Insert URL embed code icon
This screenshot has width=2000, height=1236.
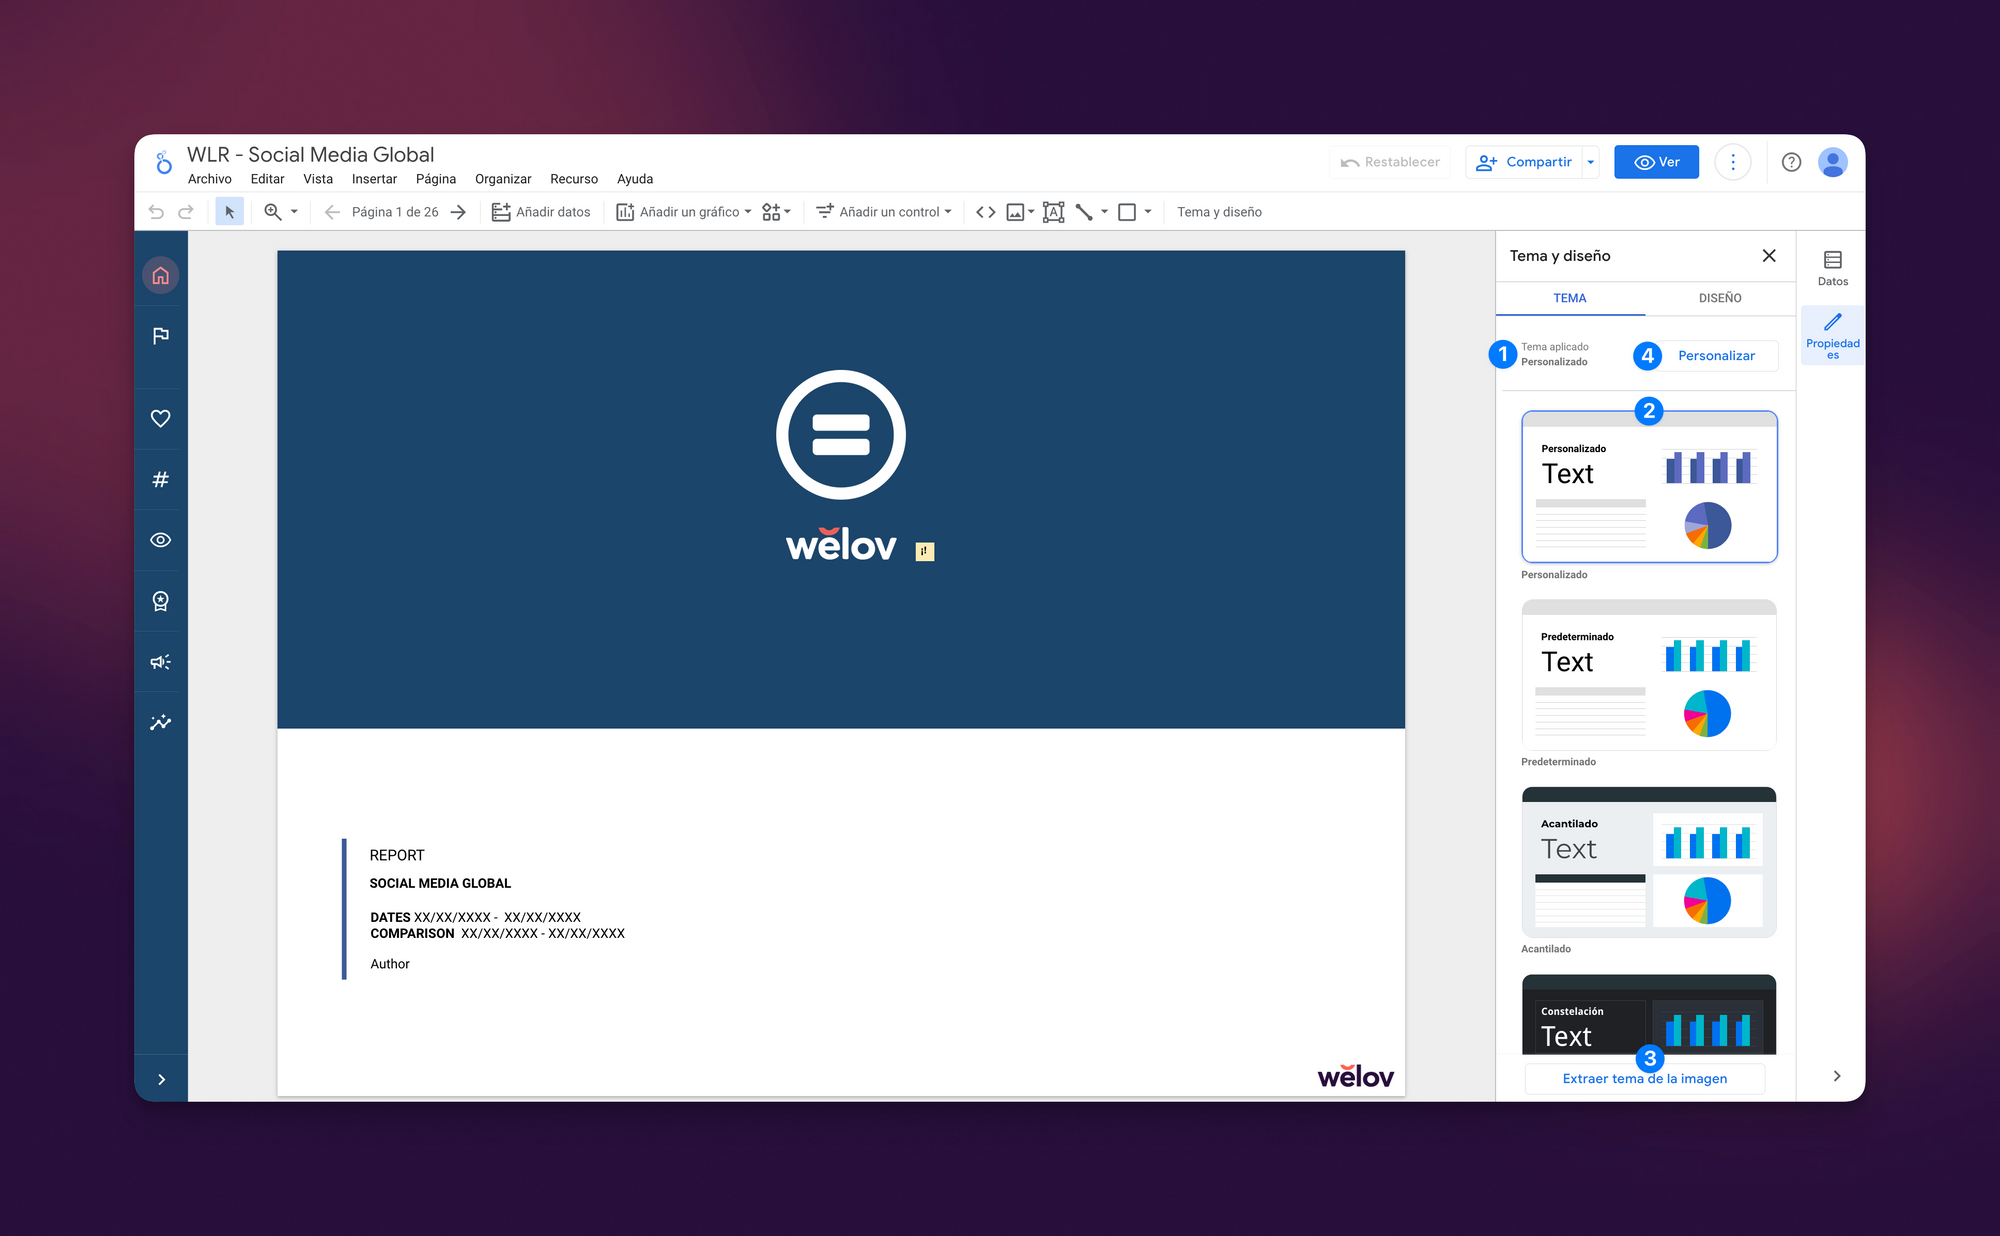pyautogui.click(x=985, y=212)
